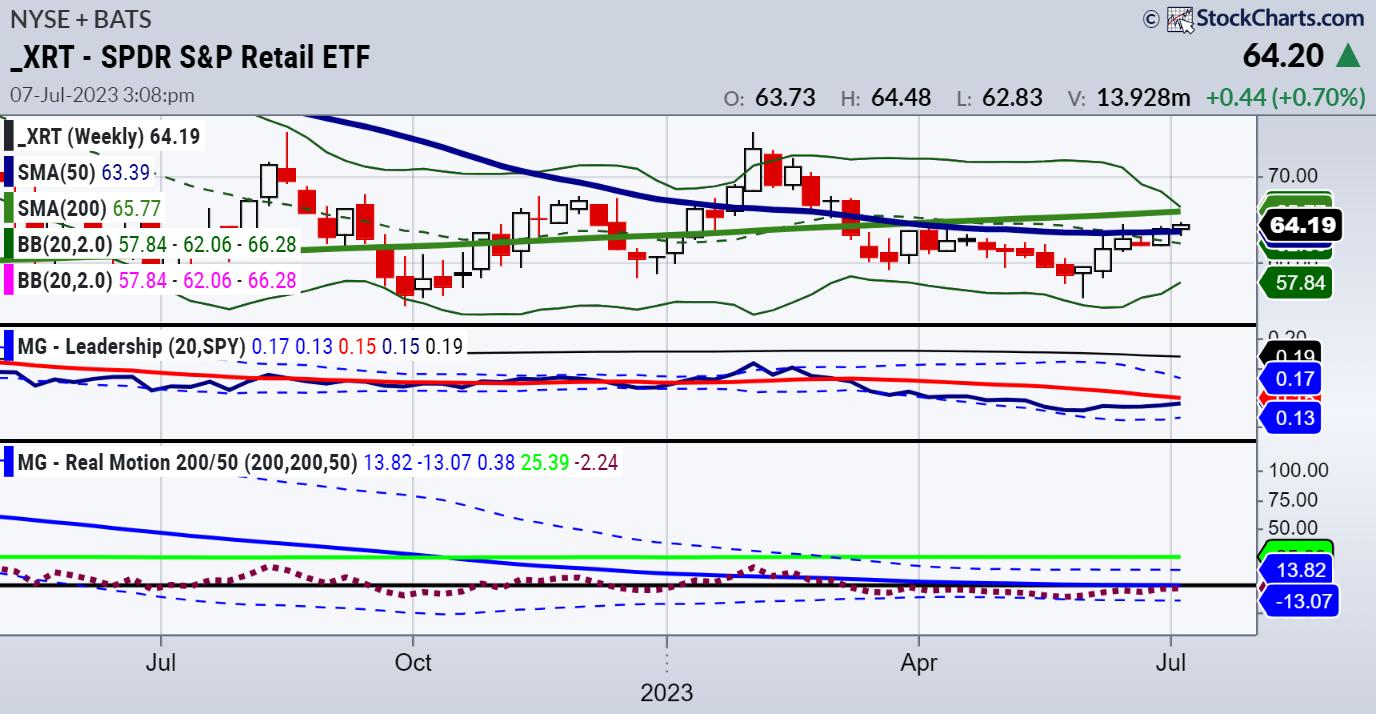Screen dimensions: 1376x714
Task: Click the volume value 13.928m
Action: point(1145,97)
